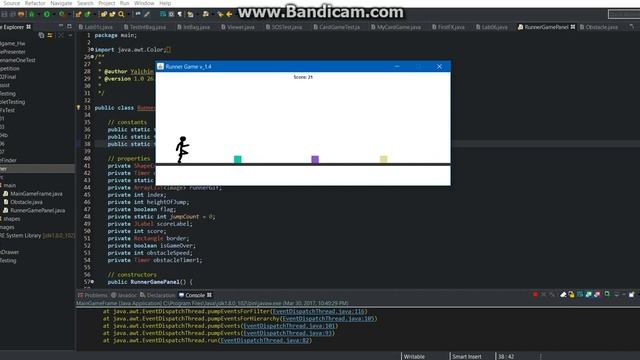The height and width of the screenshot is (360, 640).
Task: Switch to MyCardGame.java editor tab
Action: (395, 27)
